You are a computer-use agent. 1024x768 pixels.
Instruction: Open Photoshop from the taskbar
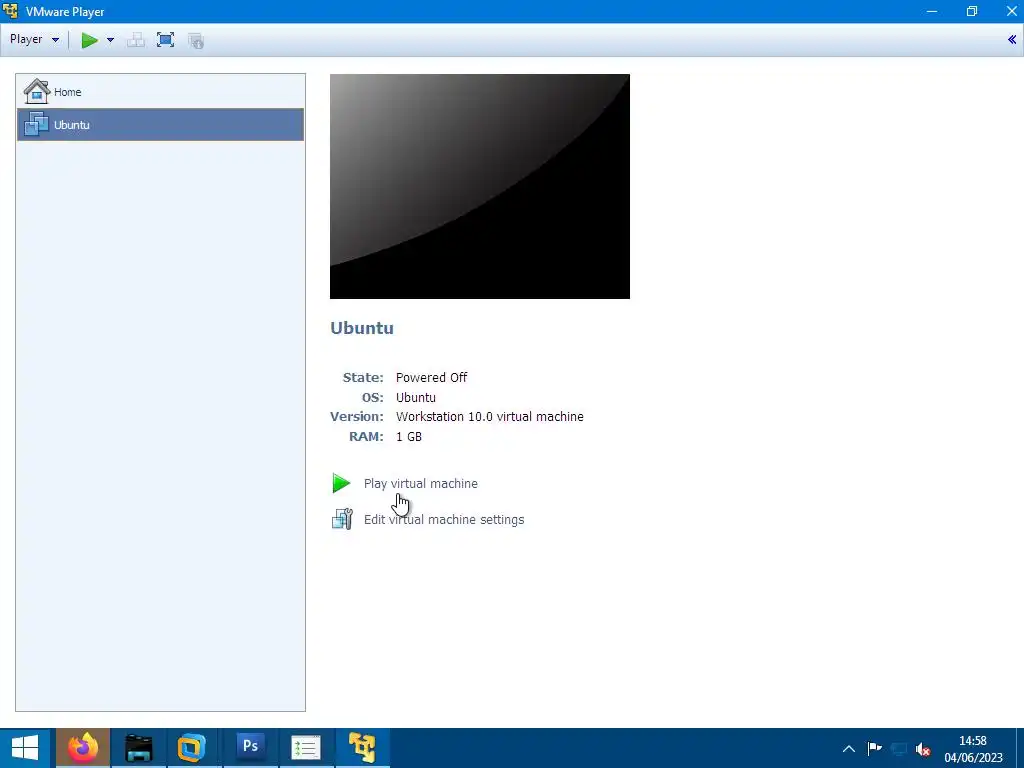[250, 748]
